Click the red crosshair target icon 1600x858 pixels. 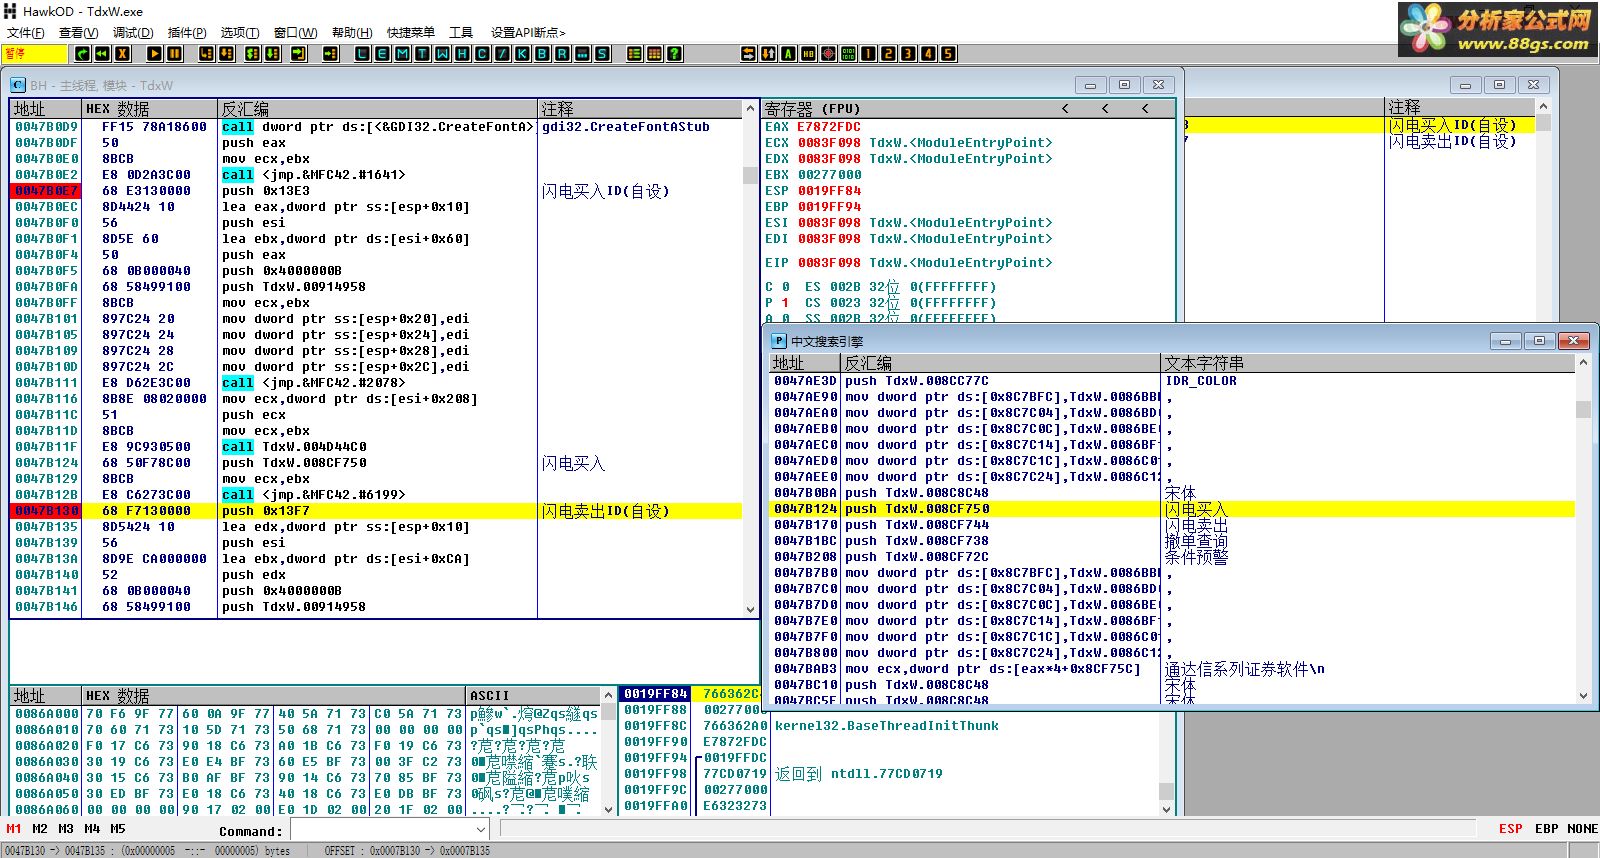tap(828, 54)
